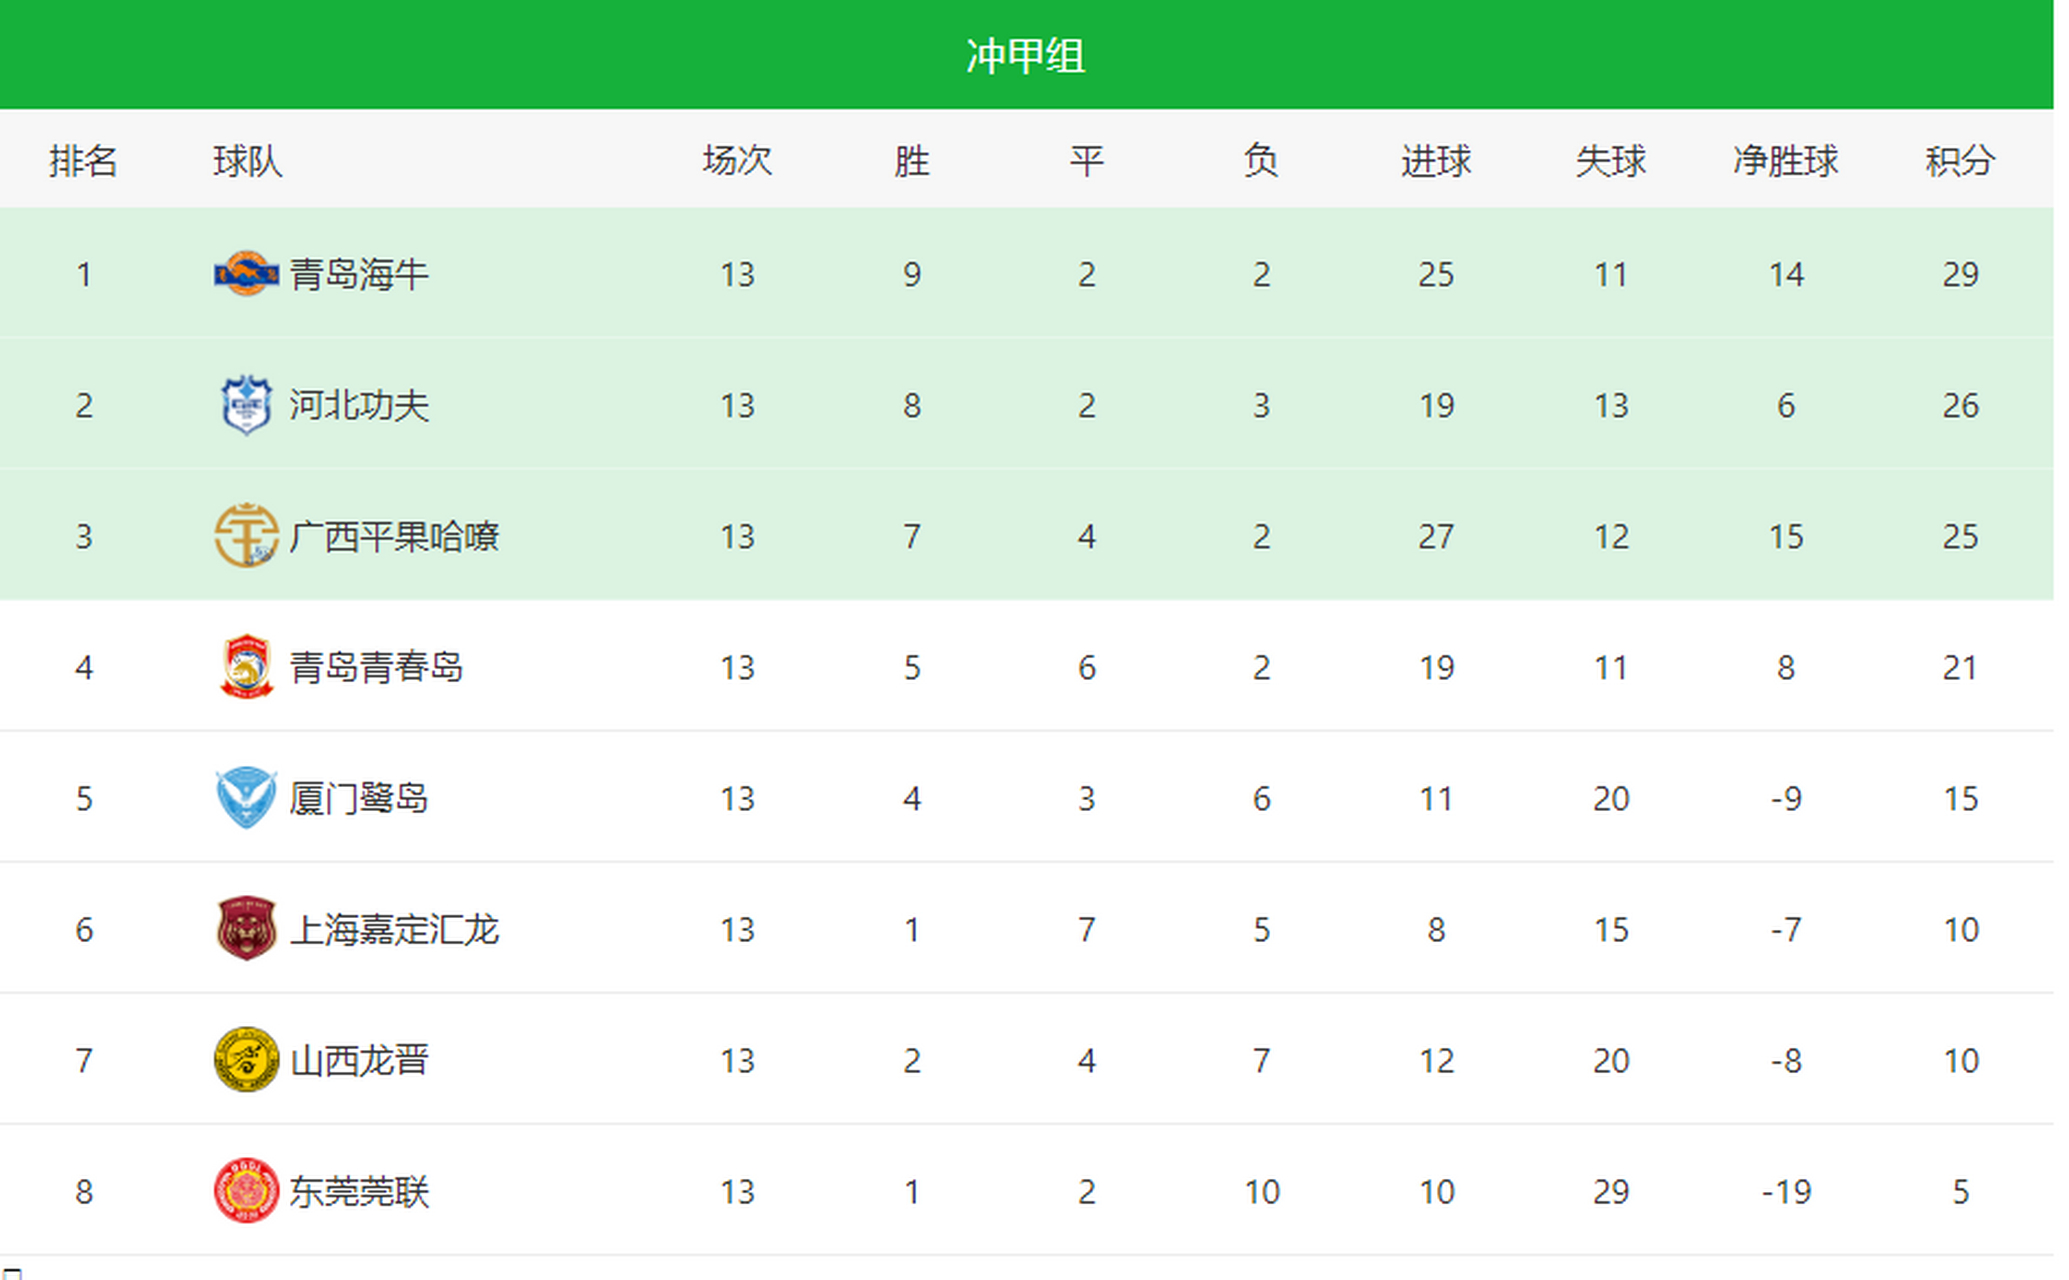Click the 排名 column header
The image size is (2069, 1280).
click(x=83, y=160)
